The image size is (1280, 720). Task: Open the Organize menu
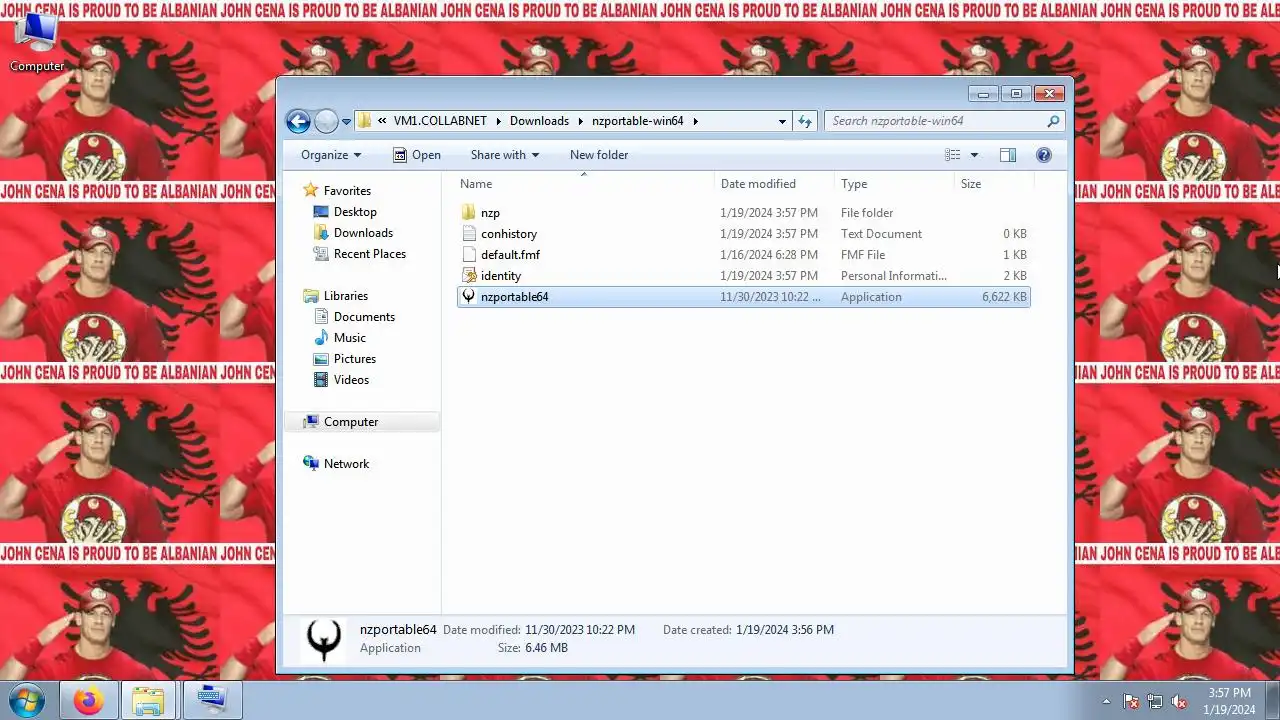pos(331,155)
